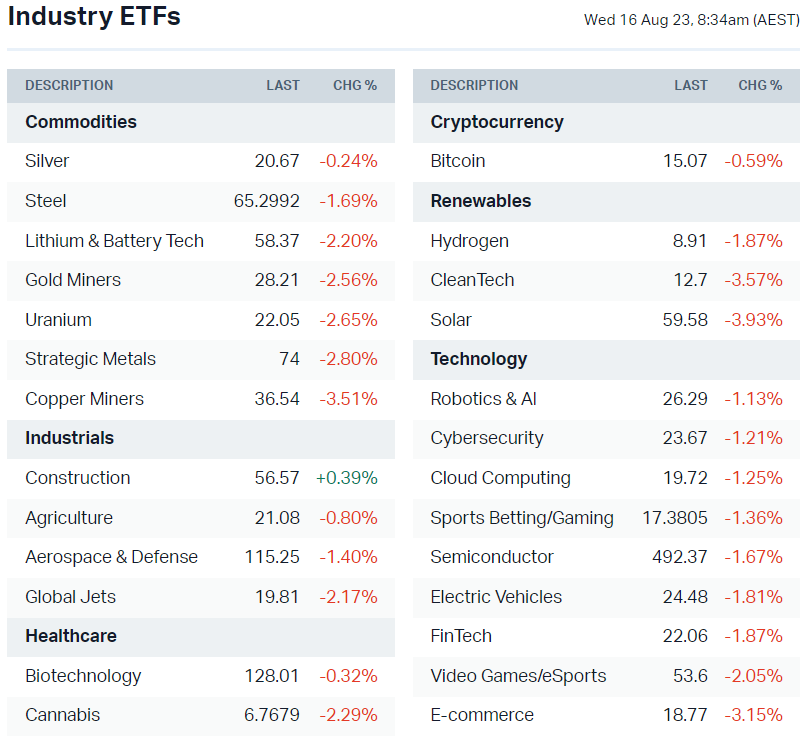Click the E-commerce ETF entry

(482, 715)
